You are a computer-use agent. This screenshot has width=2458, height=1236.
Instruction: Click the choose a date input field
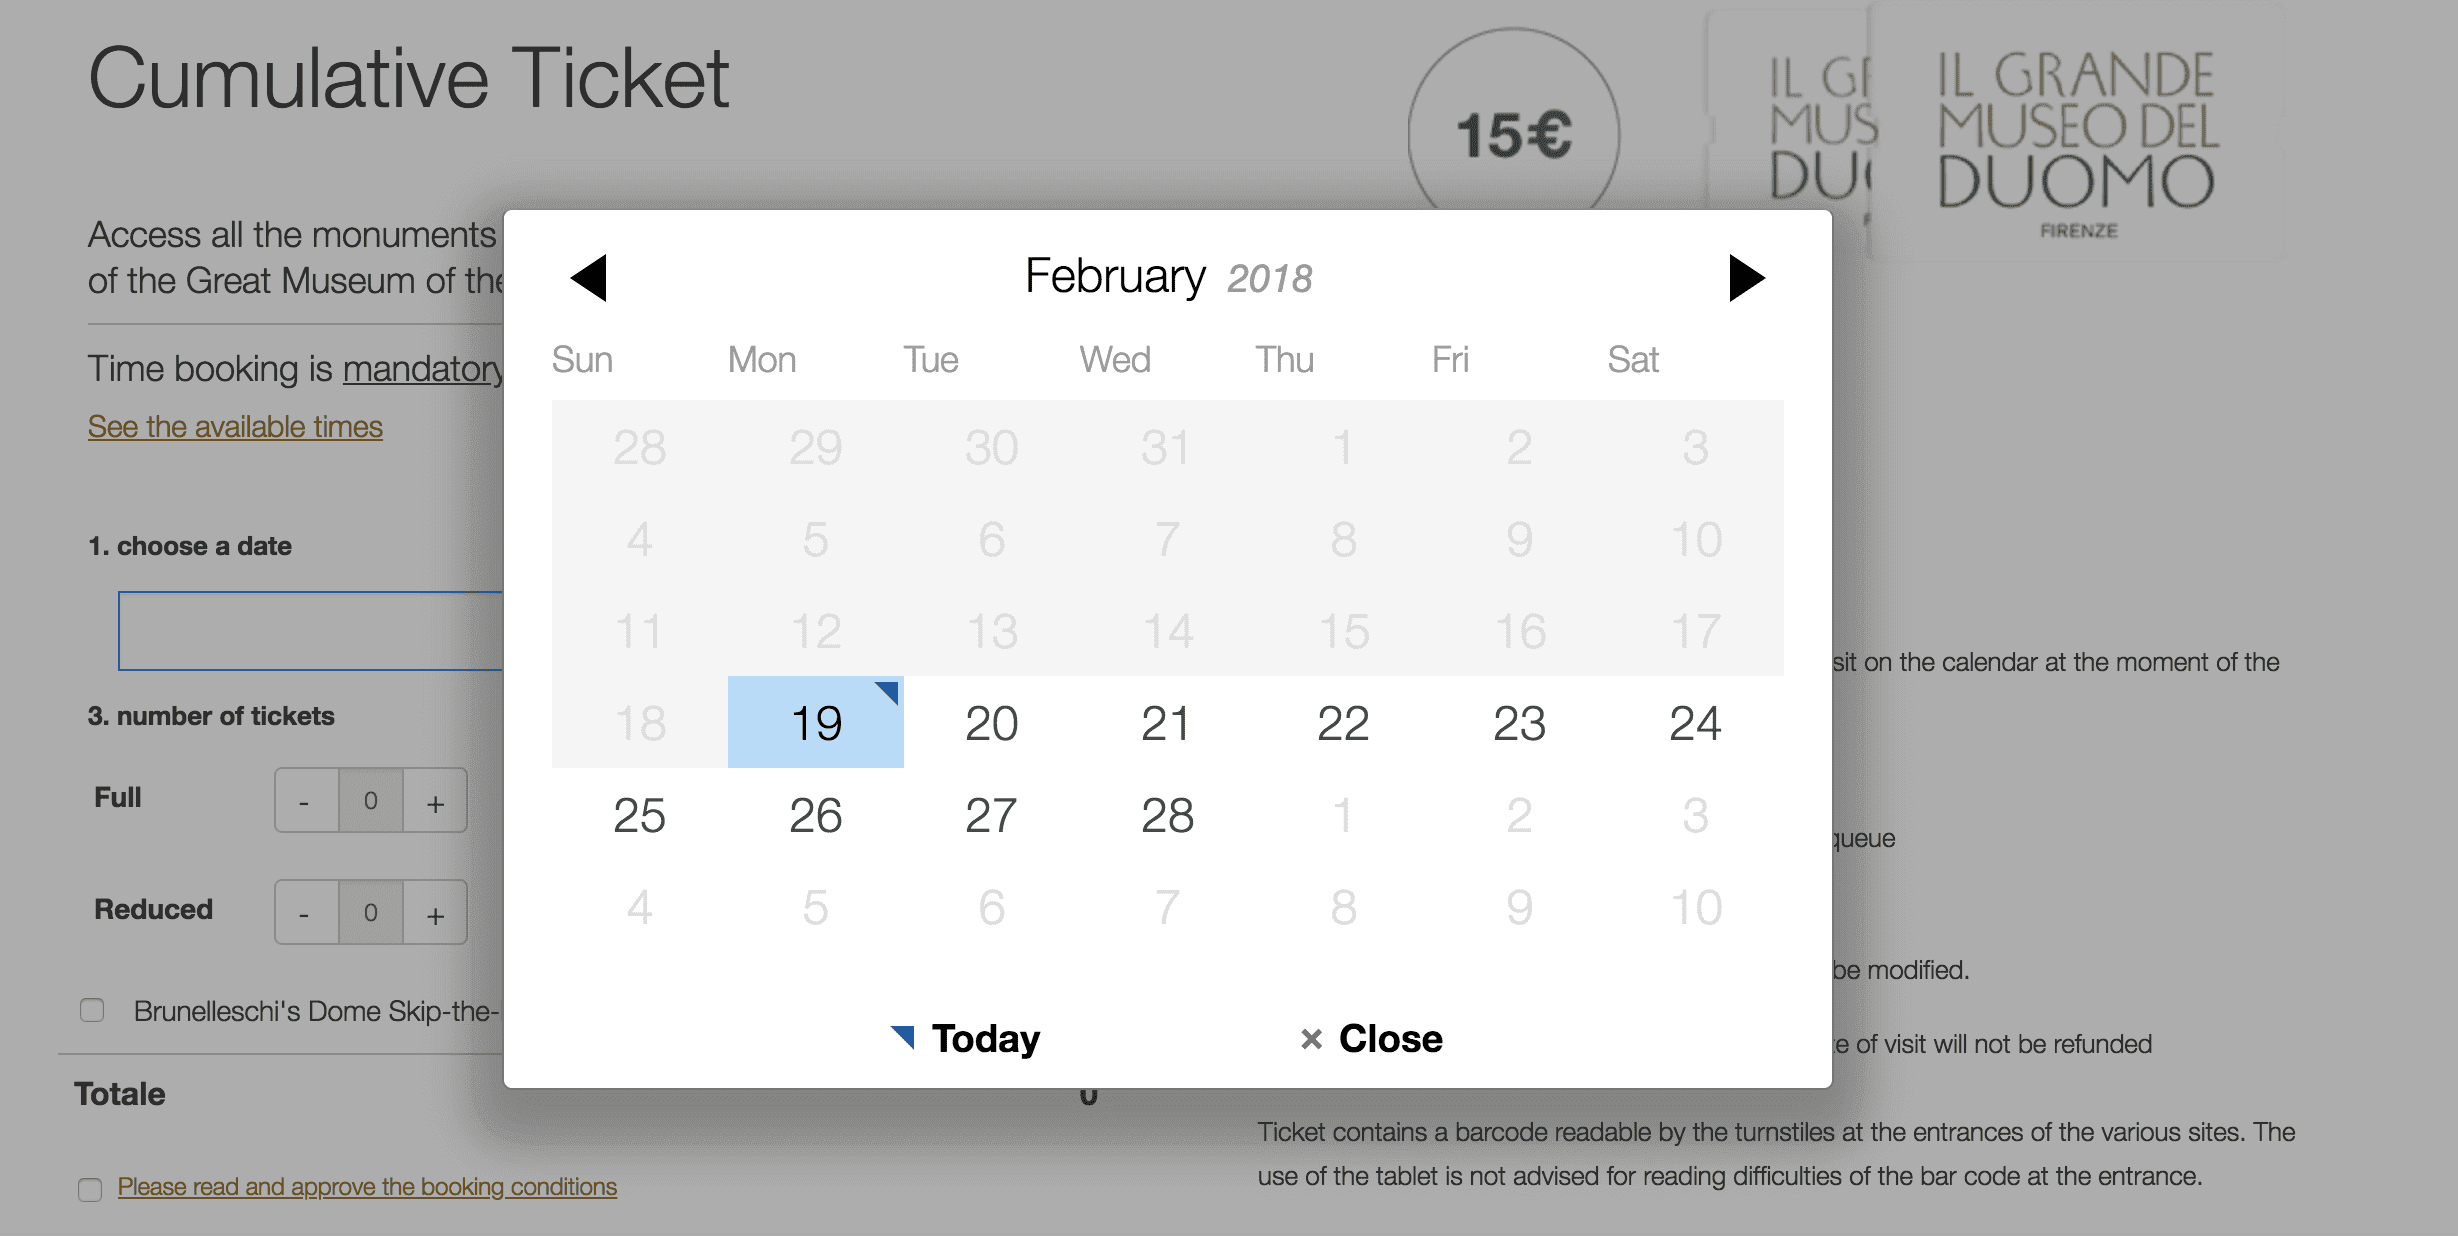click(x=311, y=631)
